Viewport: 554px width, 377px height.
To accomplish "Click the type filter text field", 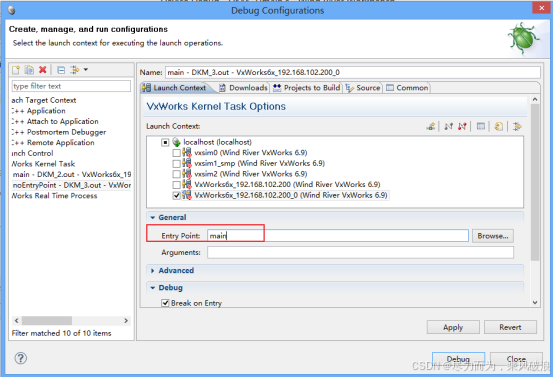I will (71, 86).
